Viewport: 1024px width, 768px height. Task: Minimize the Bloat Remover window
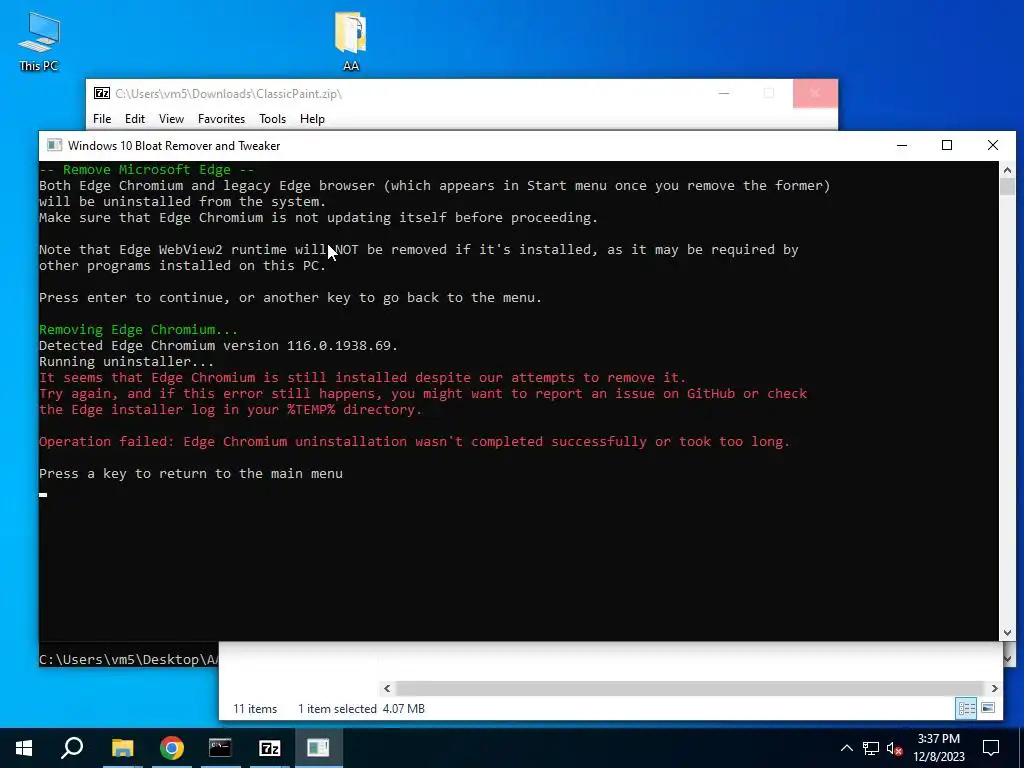click(x=902, y=145)
